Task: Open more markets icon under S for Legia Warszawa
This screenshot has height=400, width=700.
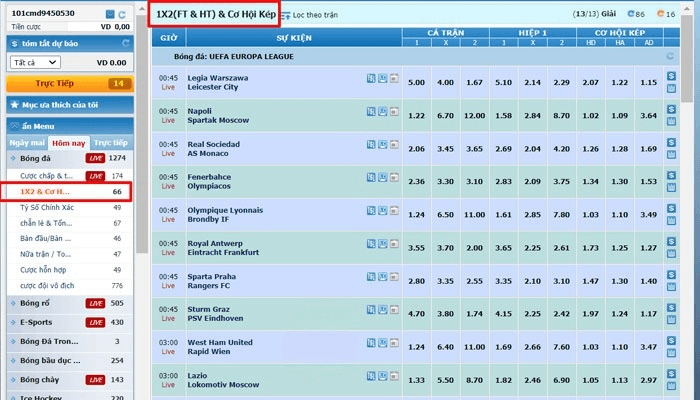Action: click(671, 88)
